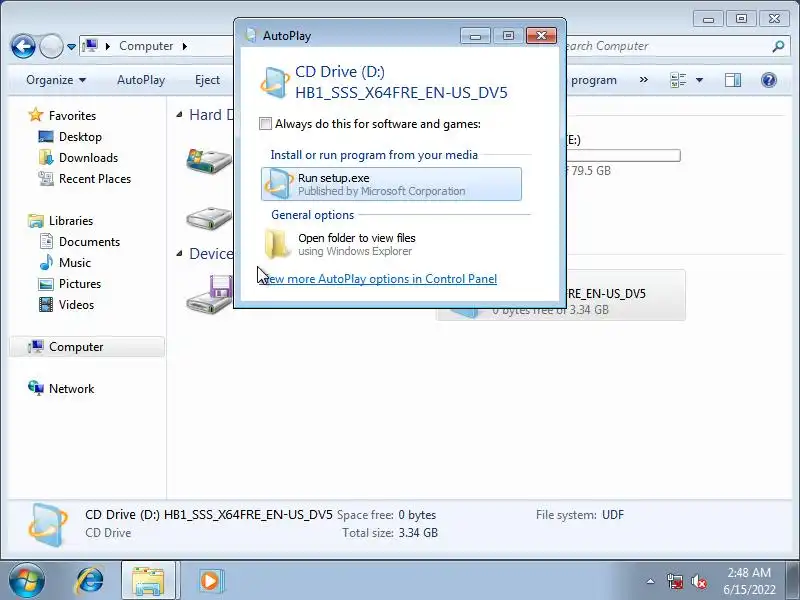Launch Windows Media Player from the taskbar
800x600 pixels.
click(x=210, y=581)
